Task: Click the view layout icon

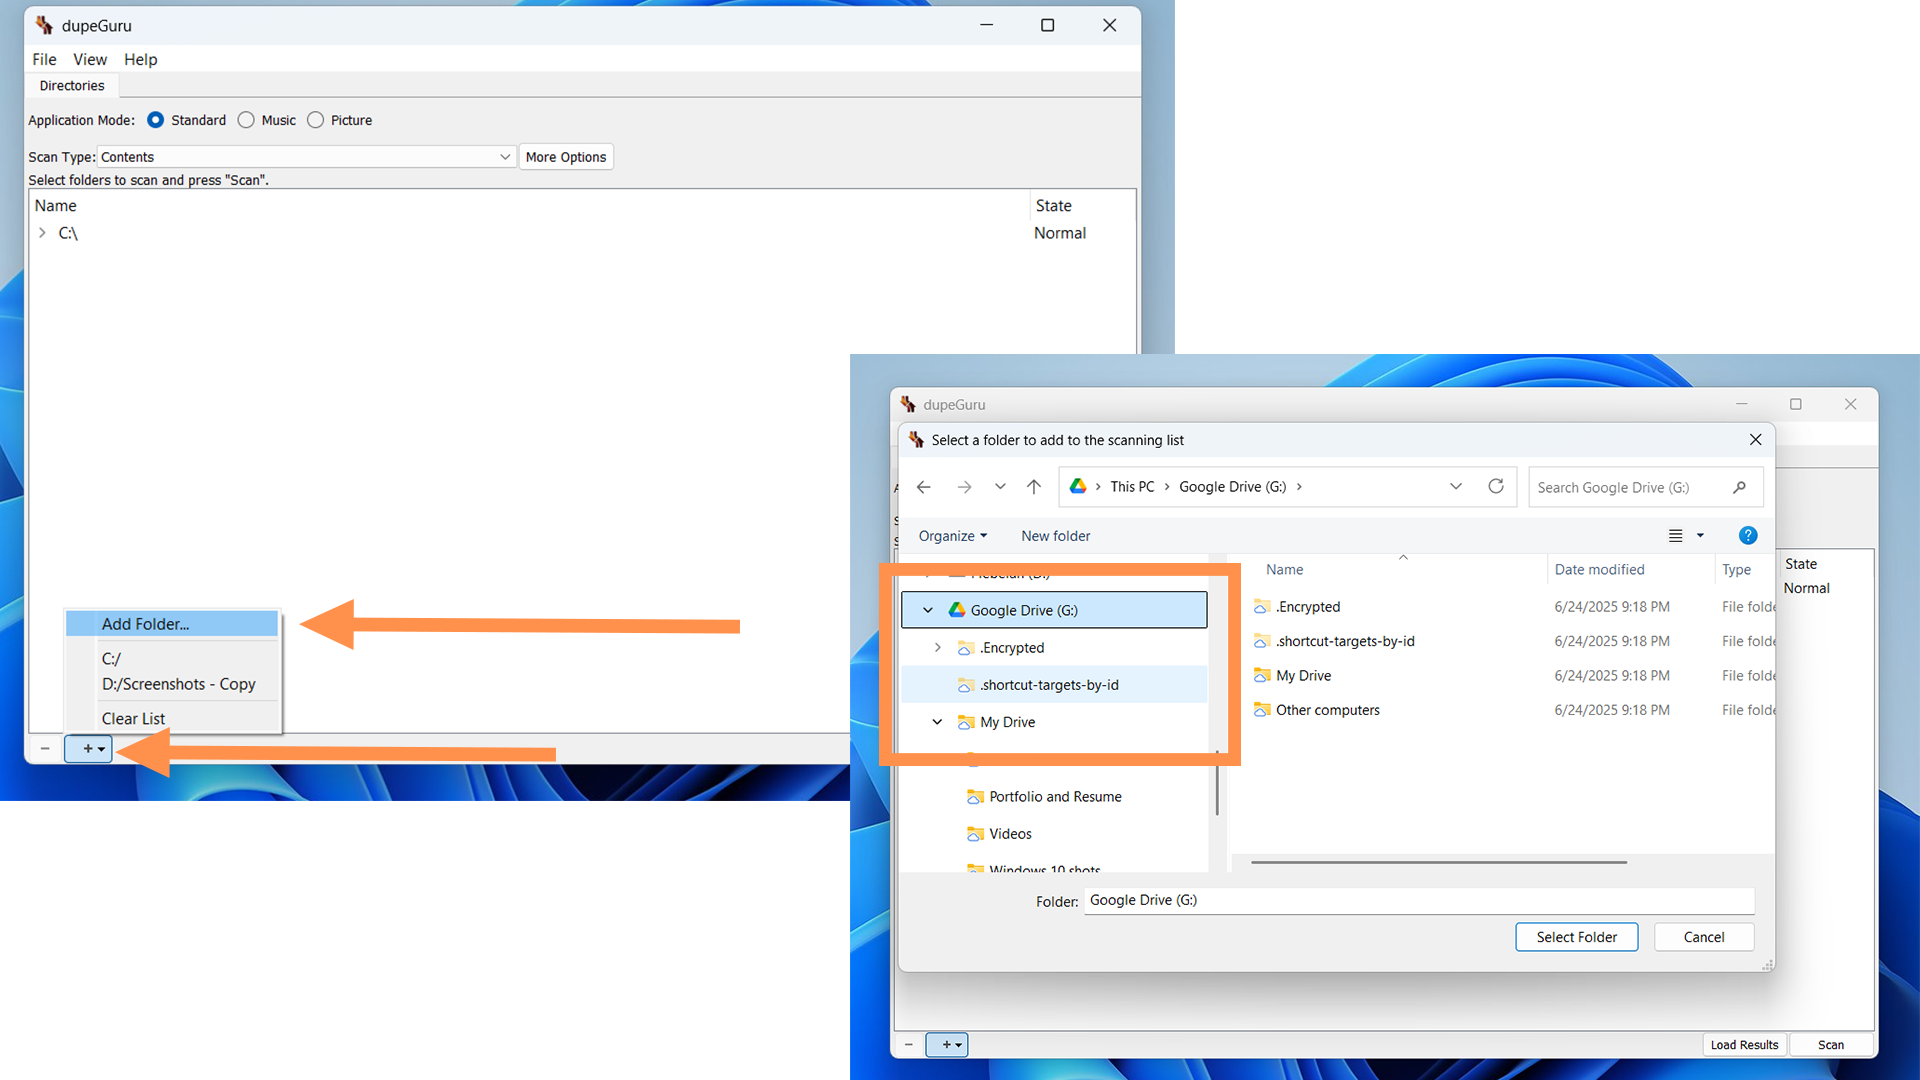Action: [1676, 536]
